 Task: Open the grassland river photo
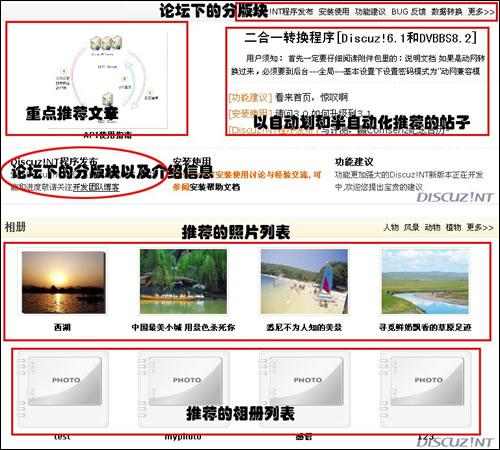click(425, 282)
